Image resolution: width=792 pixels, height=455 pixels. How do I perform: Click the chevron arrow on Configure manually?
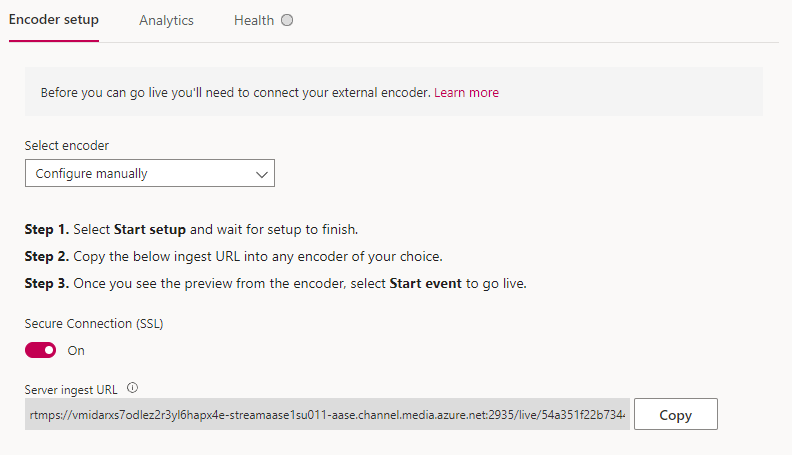[261, 175]
